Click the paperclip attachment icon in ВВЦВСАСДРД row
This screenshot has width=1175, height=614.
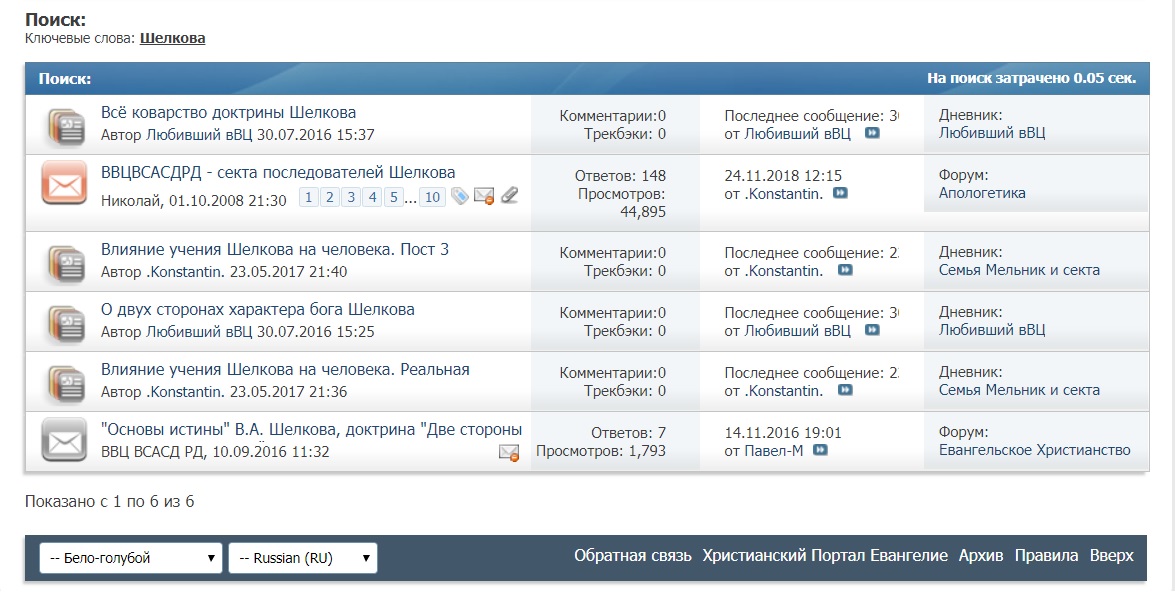tap(509, 197)
